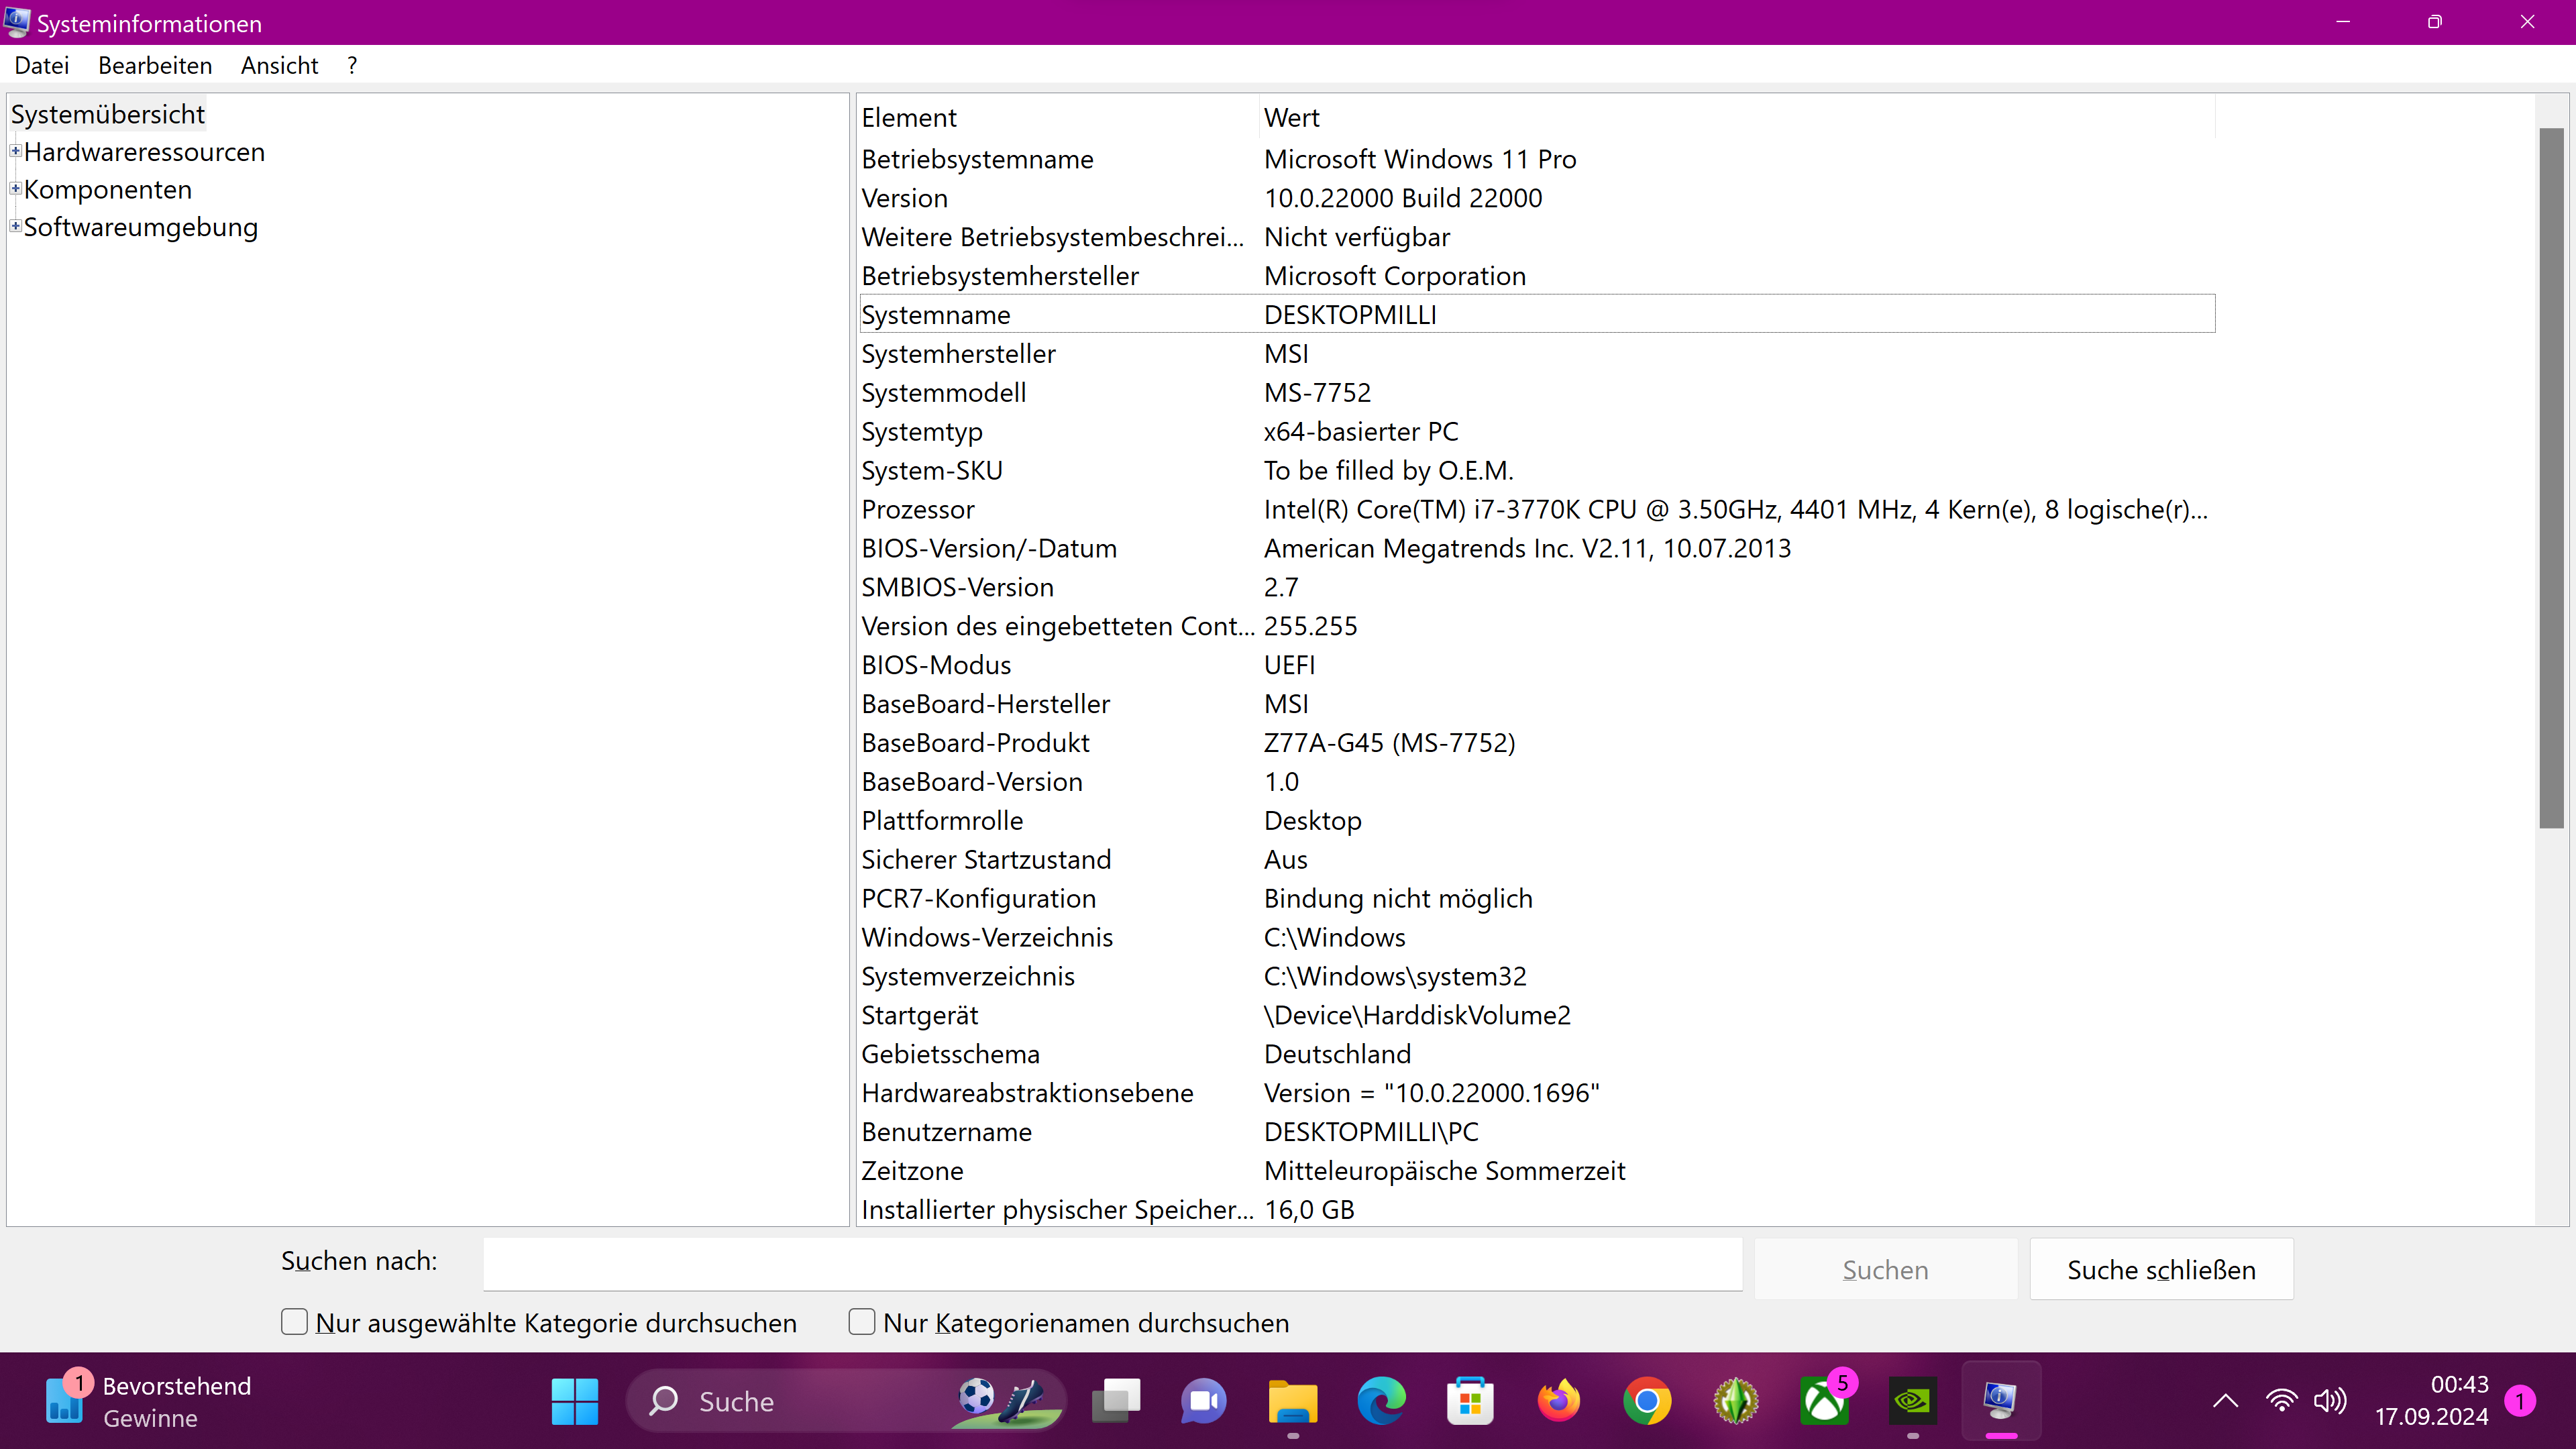Image resolution: width=2576 pixels, height=1449 pixels.
Task: Check 'Nur Kategorienamen durchsuchen'
Action: (861, 1322)
